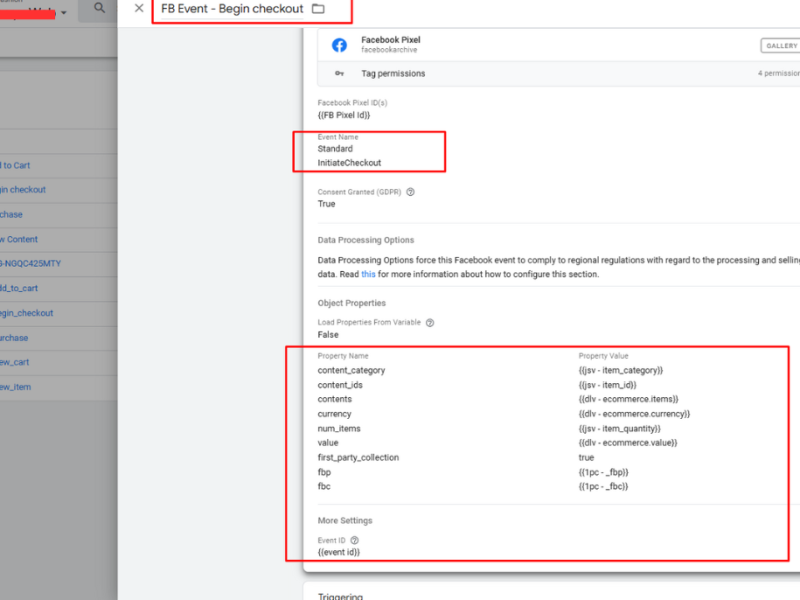
Task: Expand the Tag permissions row
Action: click(559, 73)
